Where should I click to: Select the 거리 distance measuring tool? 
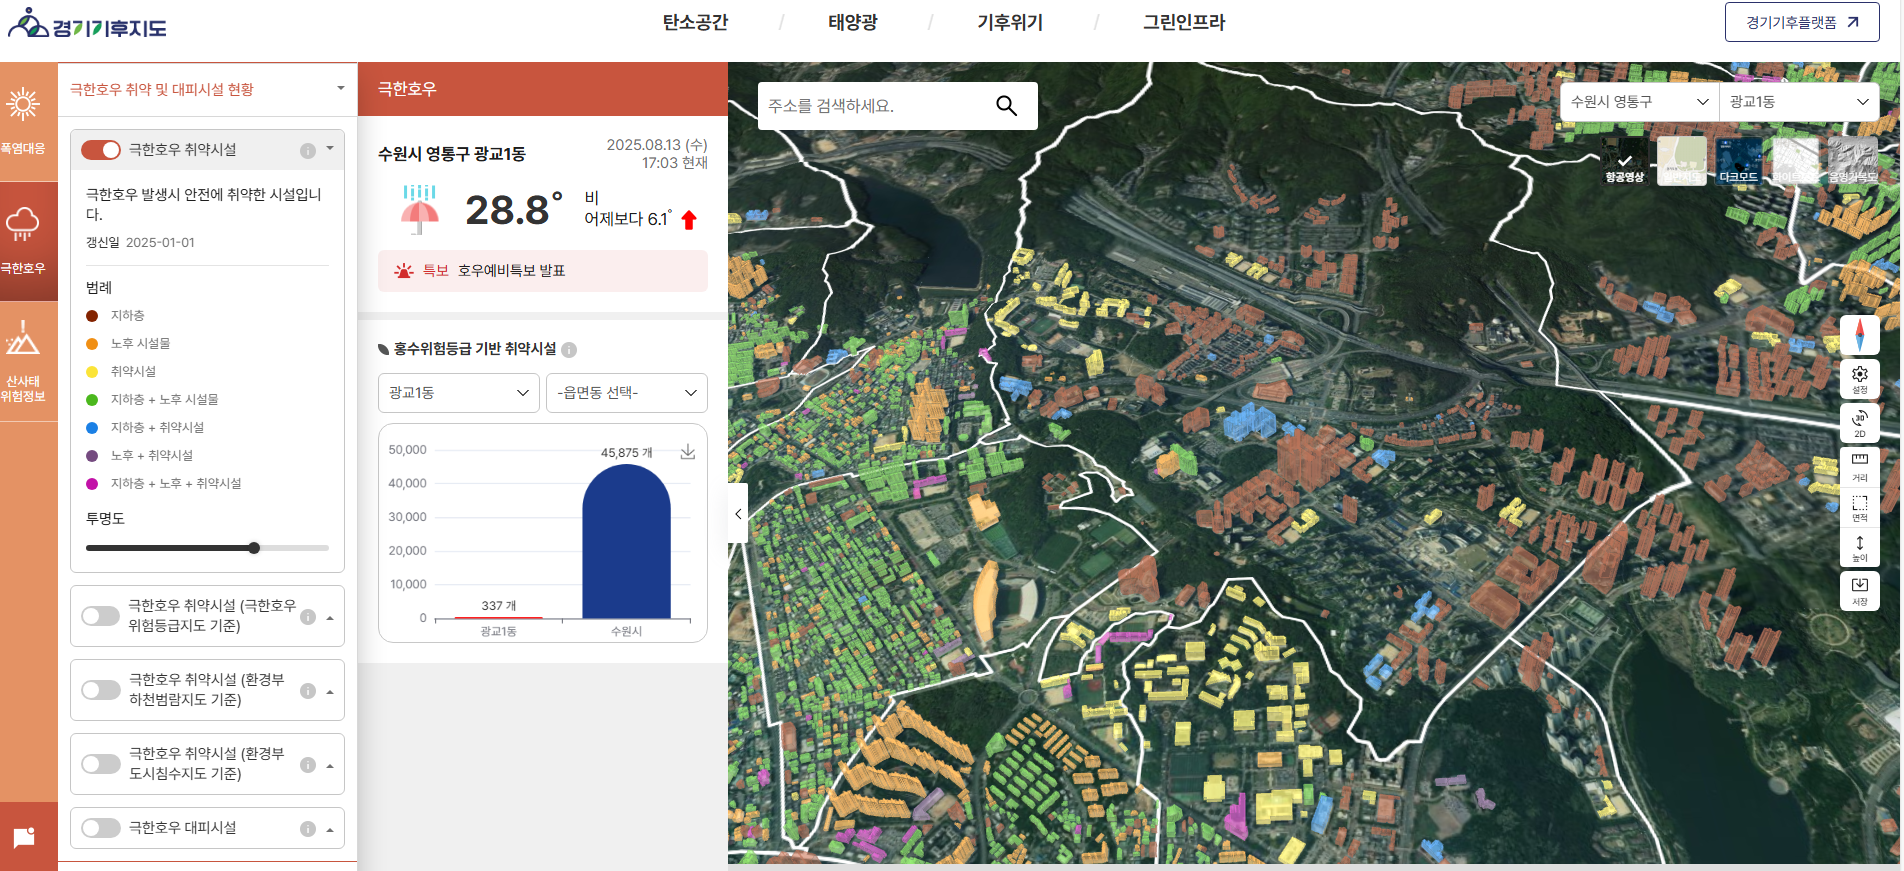pyautogui.click(x=1859, y=466)
